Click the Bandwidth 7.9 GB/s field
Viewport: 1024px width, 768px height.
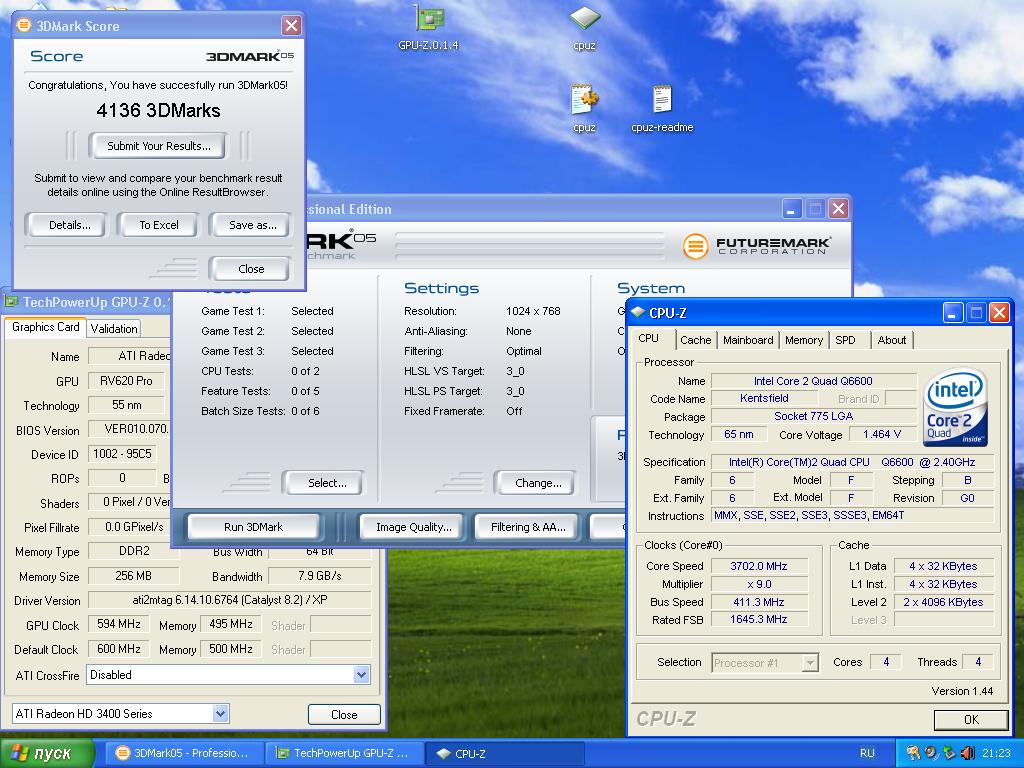pyautogui.click(x=320, y=576)
